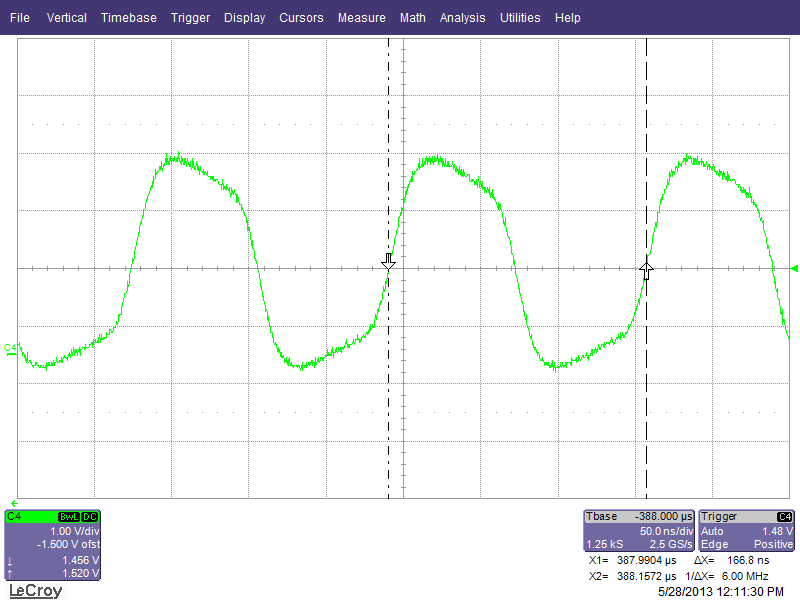Click the Positive slope text
This screenshot has width=800, height=600.
[x=773, y=544]
